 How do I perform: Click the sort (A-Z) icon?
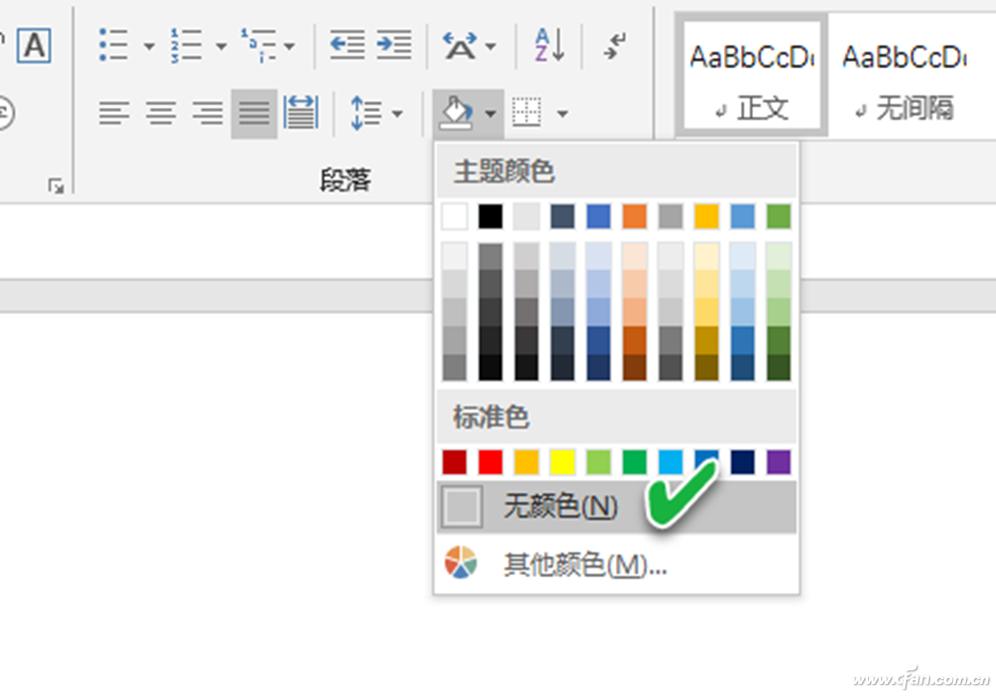coord(543,44)
